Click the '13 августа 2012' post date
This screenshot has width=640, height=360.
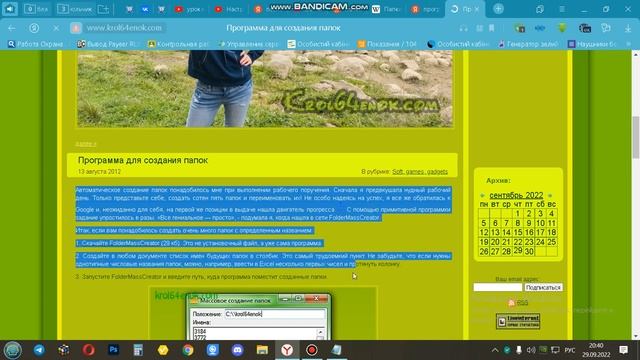click(x=99, y=172)
